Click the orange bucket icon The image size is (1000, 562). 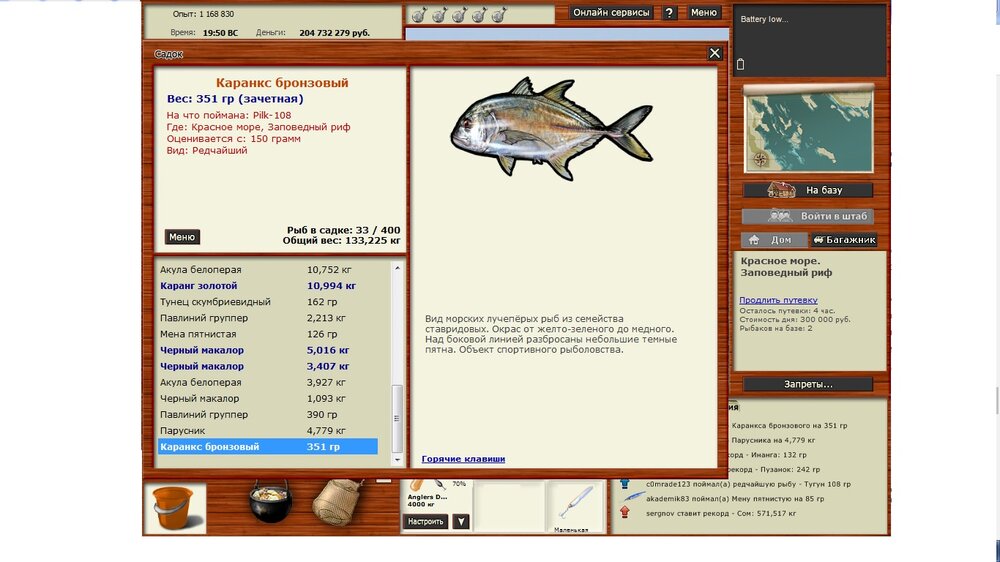point(174,508)
